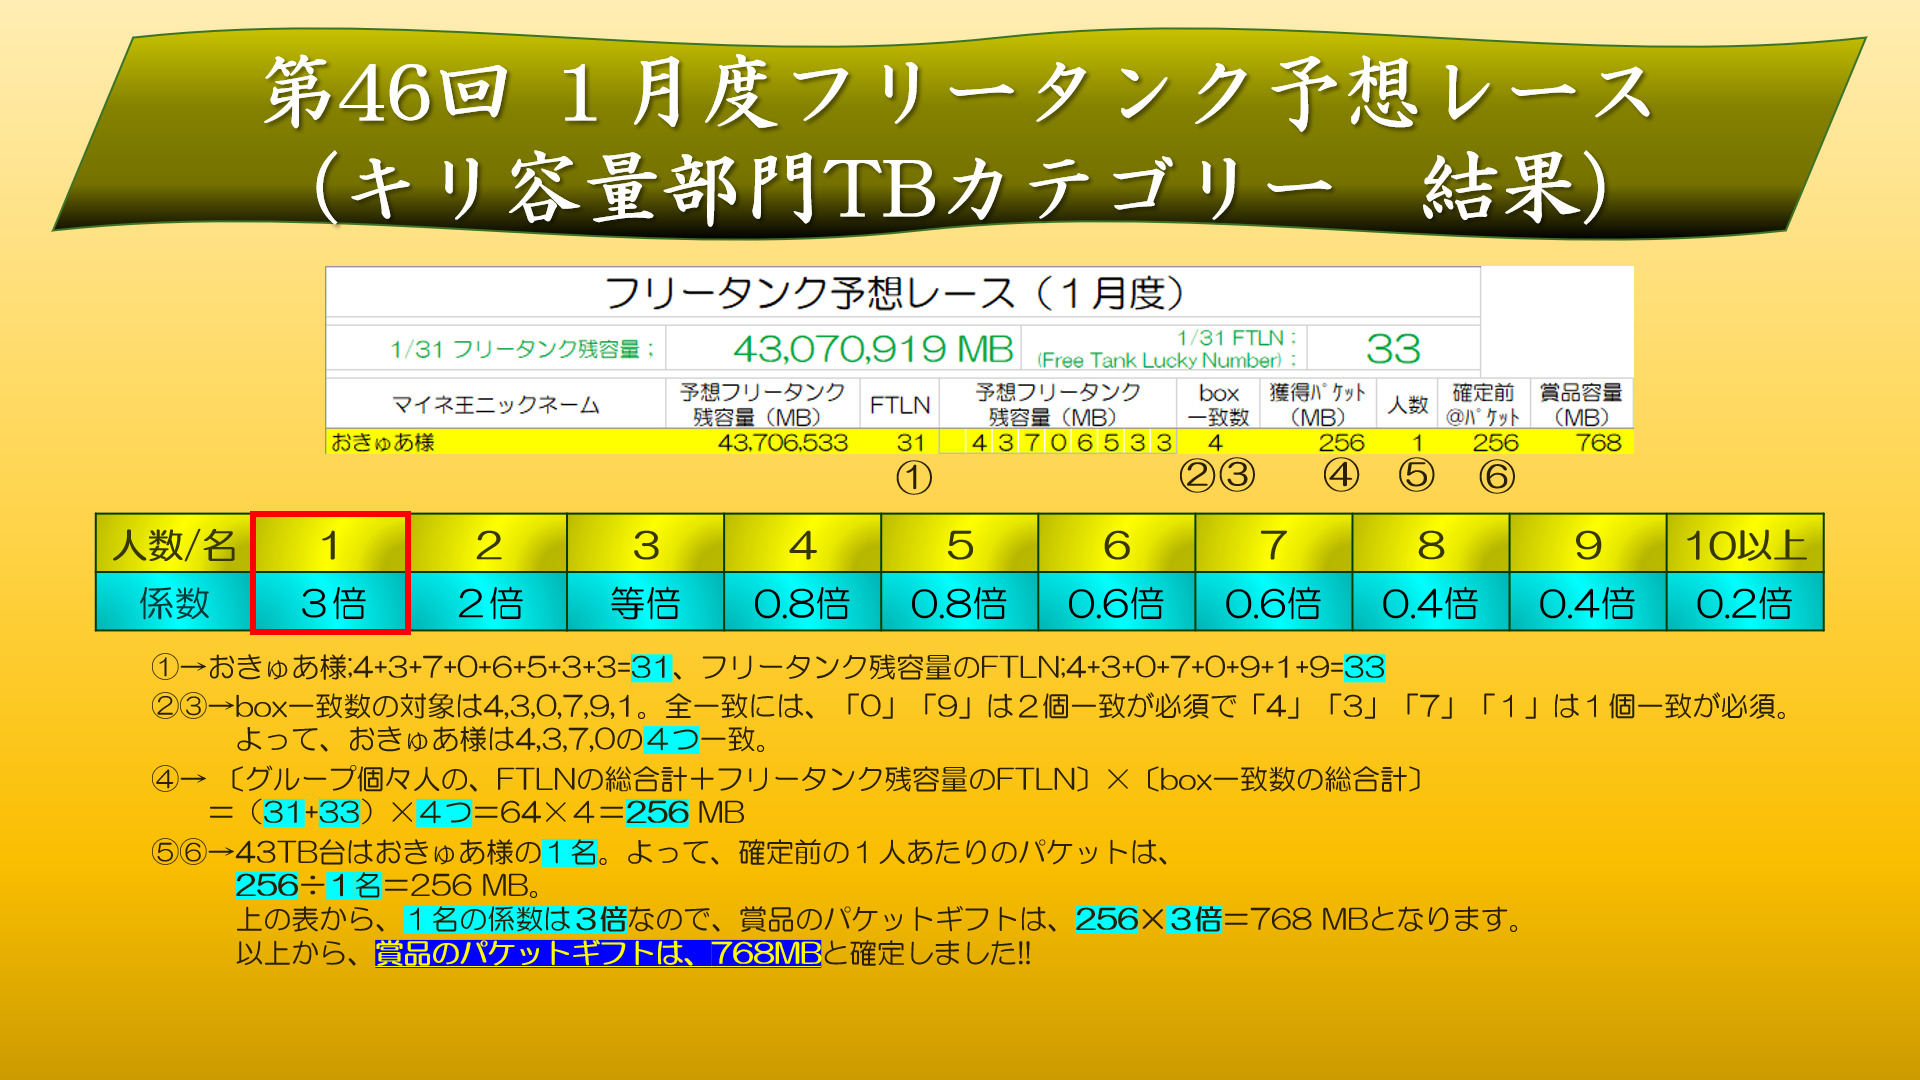Click the 等倍 coefficient cell
Viewport: 1920px width, 1080px height.
pyautogui.click(x=646, y=602)
